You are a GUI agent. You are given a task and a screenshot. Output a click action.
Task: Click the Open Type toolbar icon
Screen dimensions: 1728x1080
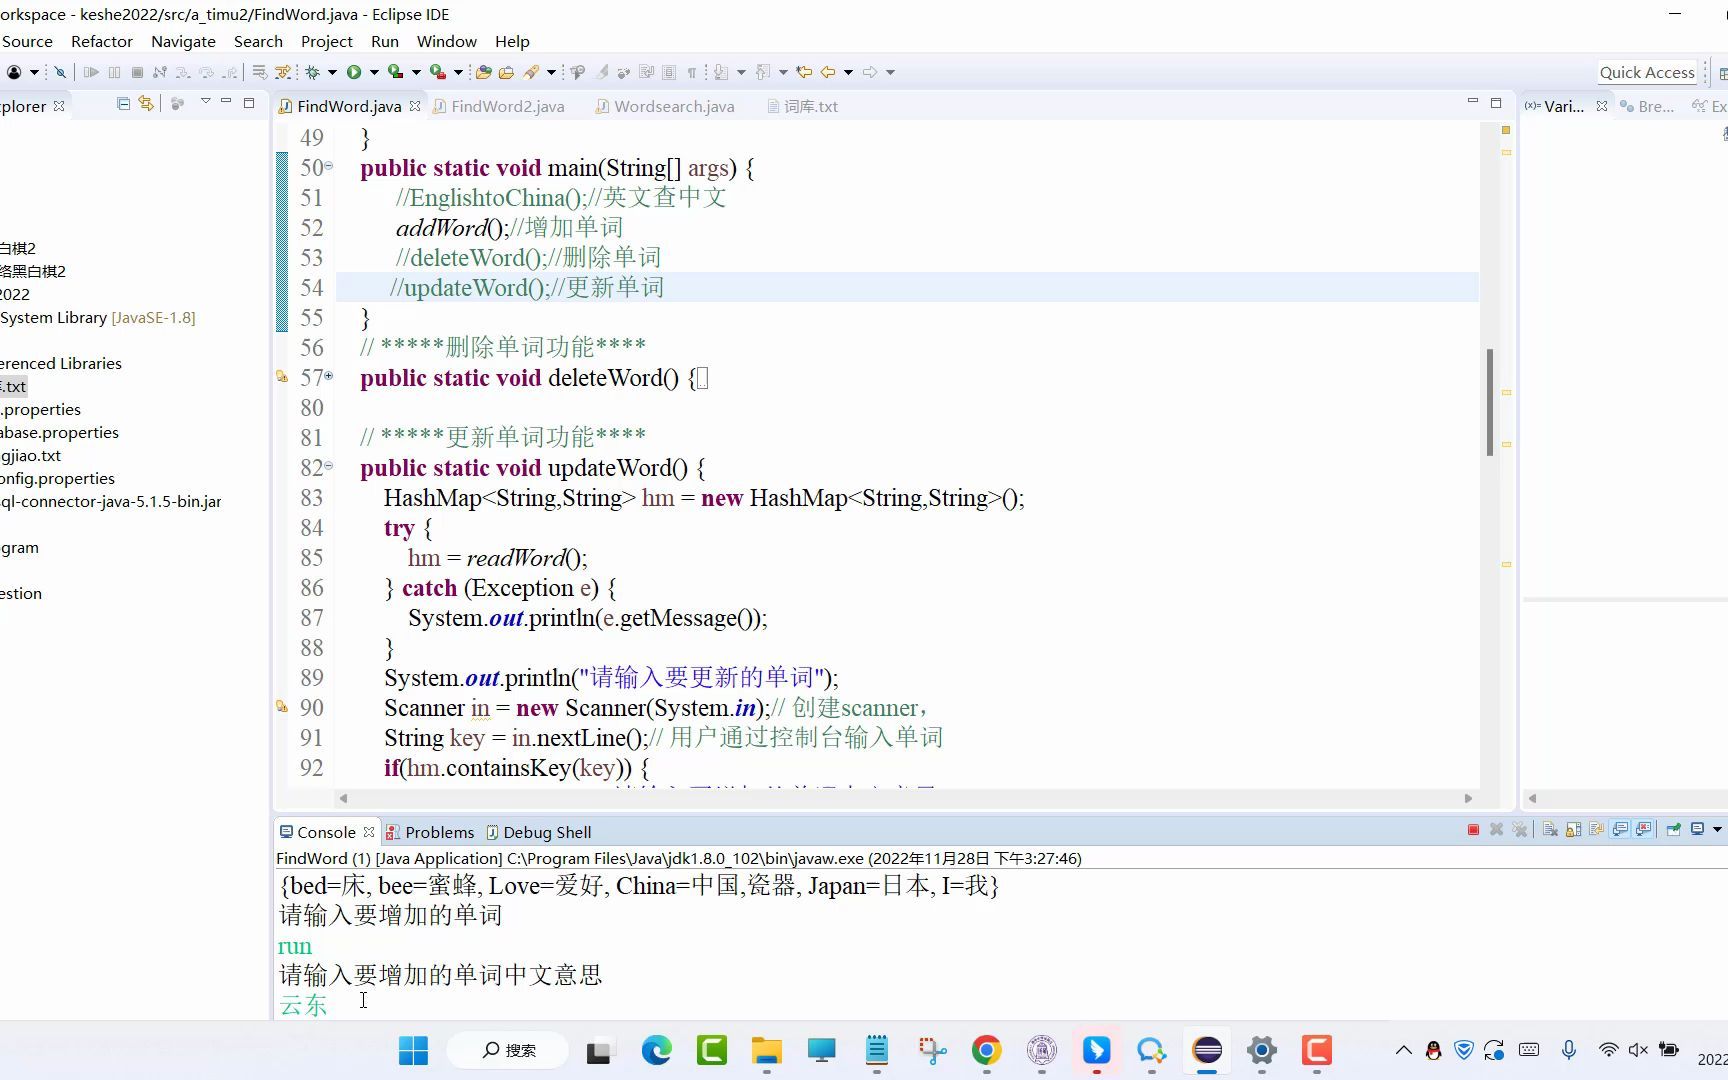click(x=484, y=72)
